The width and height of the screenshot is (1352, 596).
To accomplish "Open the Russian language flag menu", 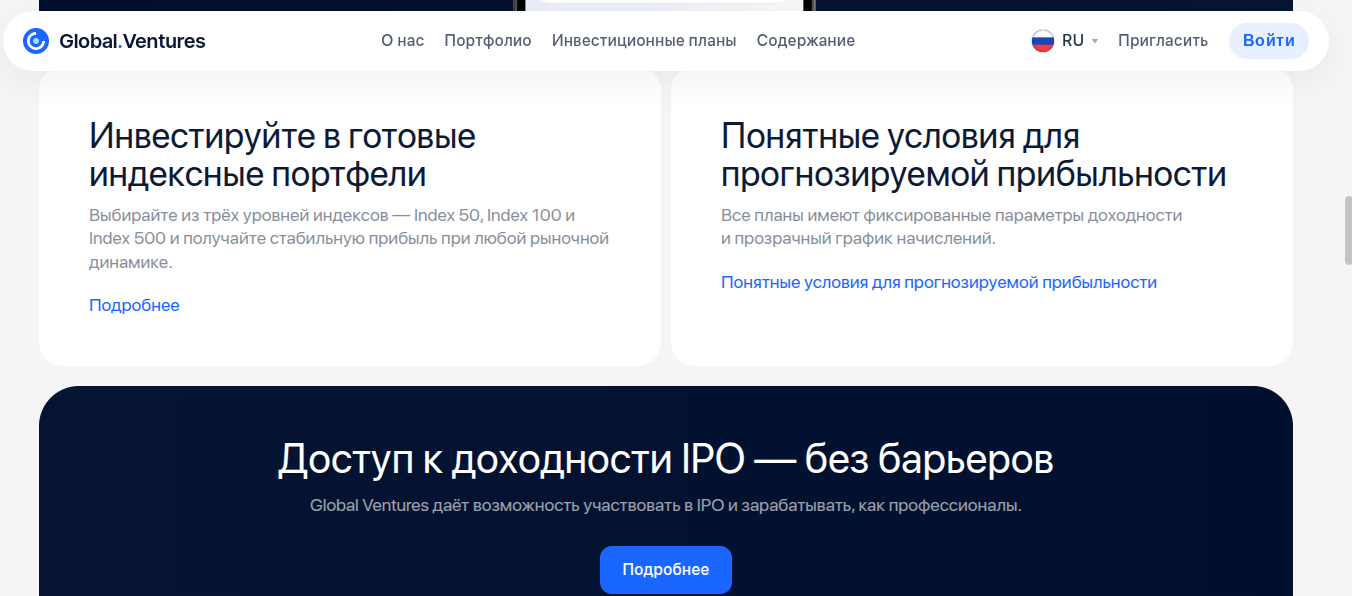I will 1043,40.
